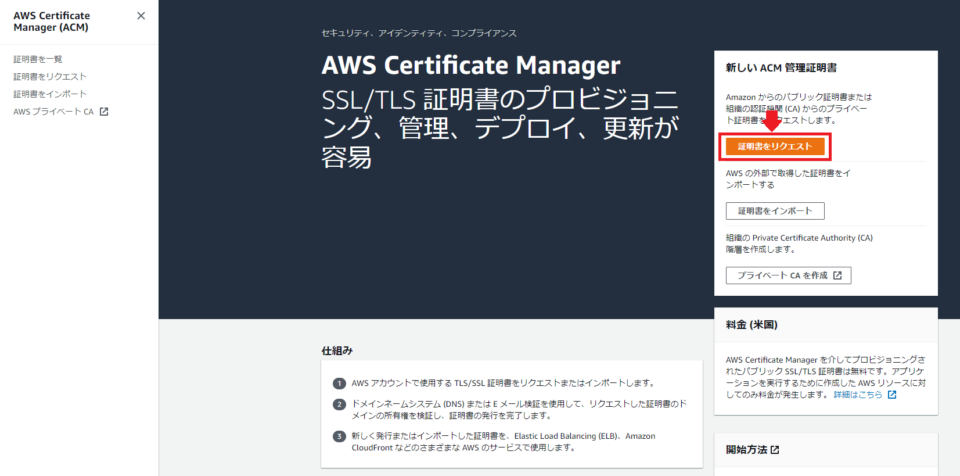Click text about 組織の Private Certificate Authority (CA)
This screenshot has height=476, width=960.
[799, 243]
